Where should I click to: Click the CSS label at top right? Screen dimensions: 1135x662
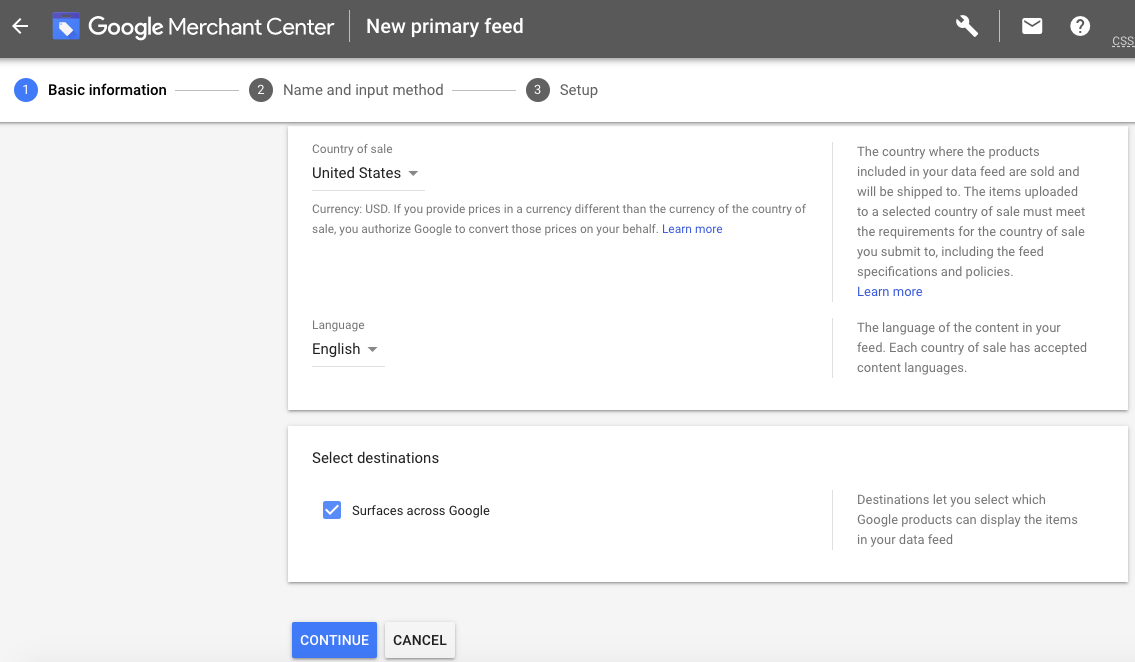click(1122, 42)
